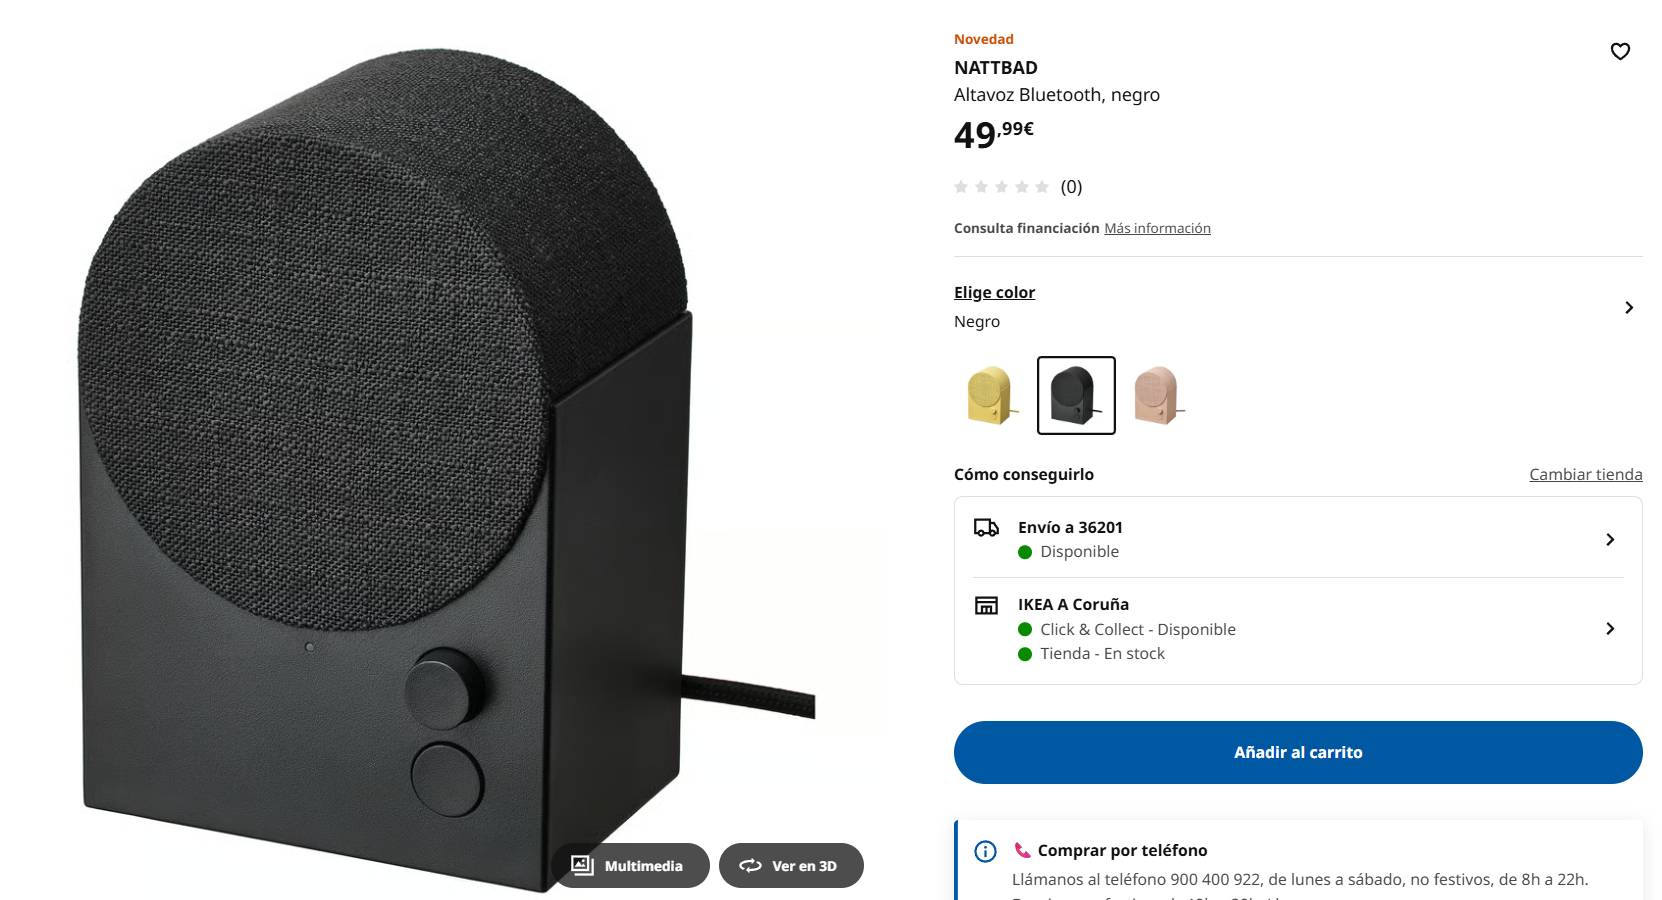Select the pink speaker color swatch
The width and height of the screenshot is (1662, 900).
tap(1159, 395)
